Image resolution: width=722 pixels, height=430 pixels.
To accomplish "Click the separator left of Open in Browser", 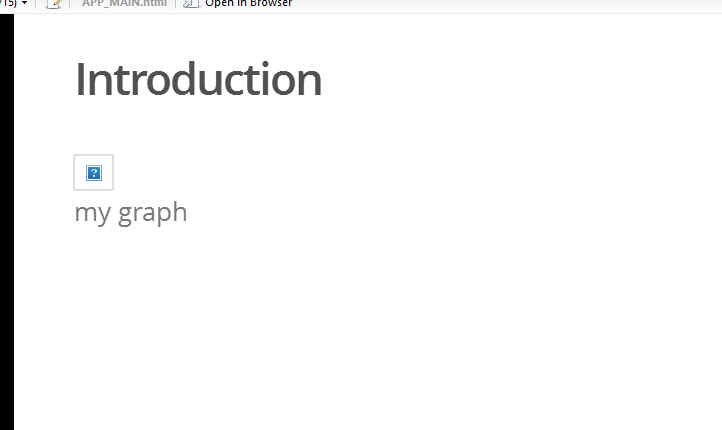I will 176,4.
